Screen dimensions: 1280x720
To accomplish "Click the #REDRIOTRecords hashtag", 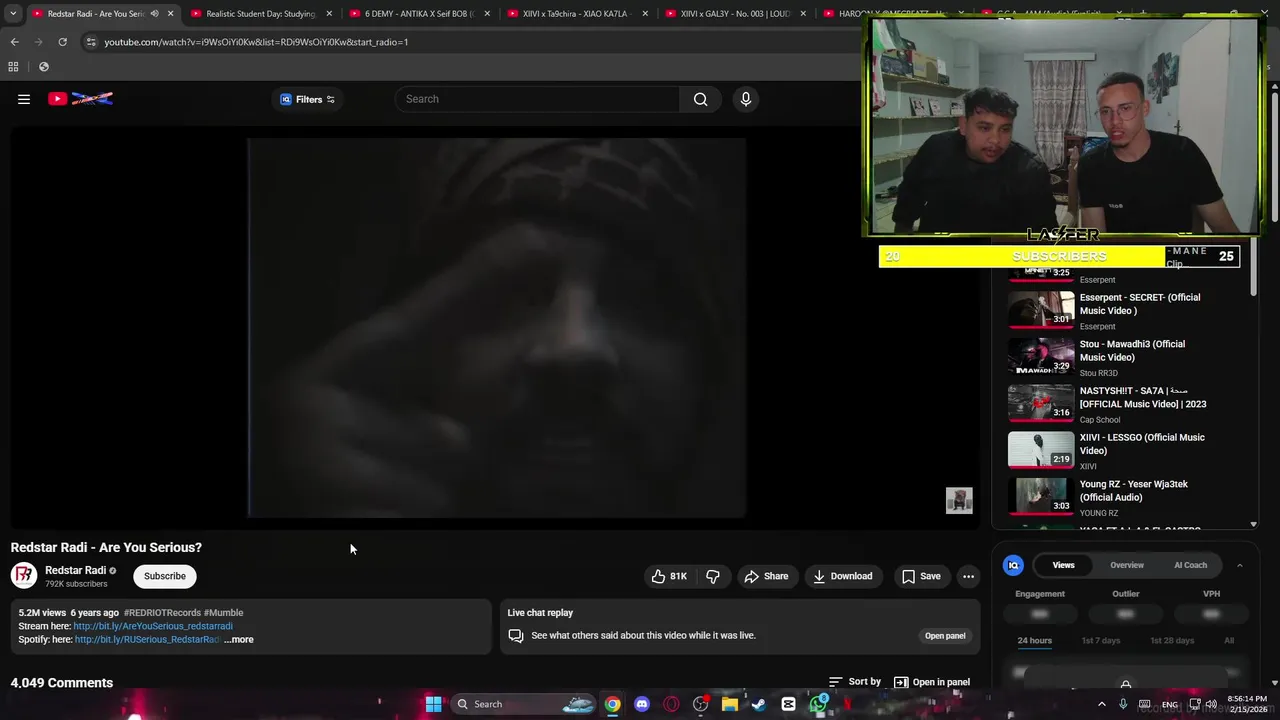I will pyautogui.click(x=162, y=613).
